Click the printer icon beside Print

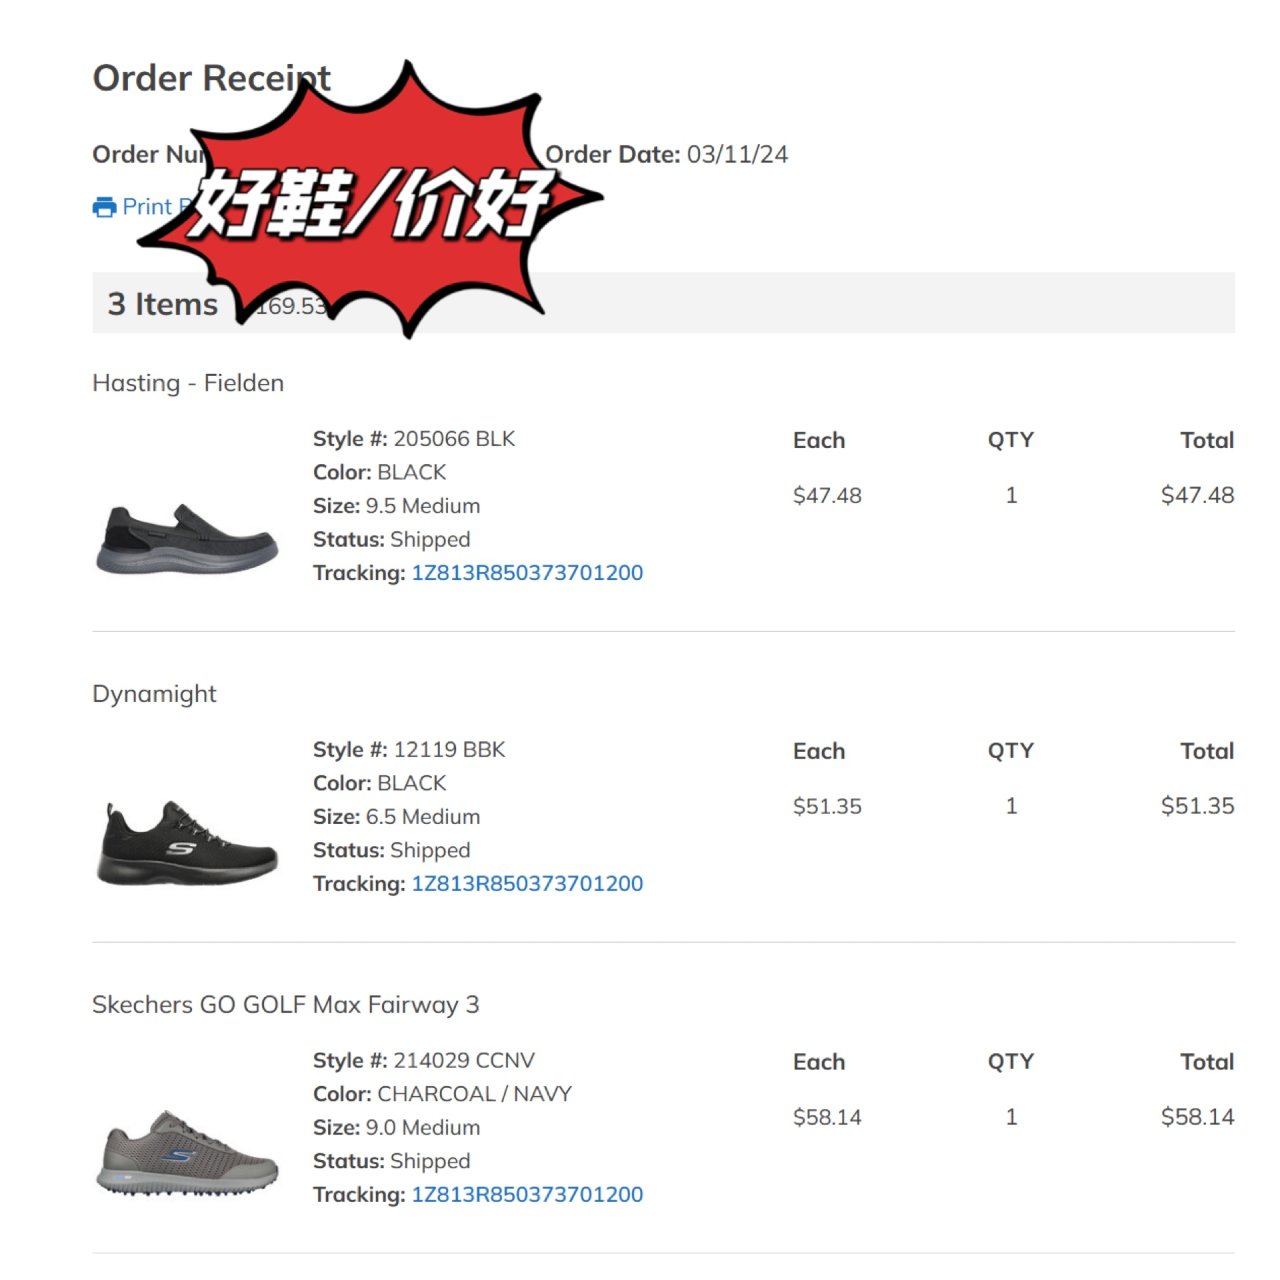tap(104, 207)
